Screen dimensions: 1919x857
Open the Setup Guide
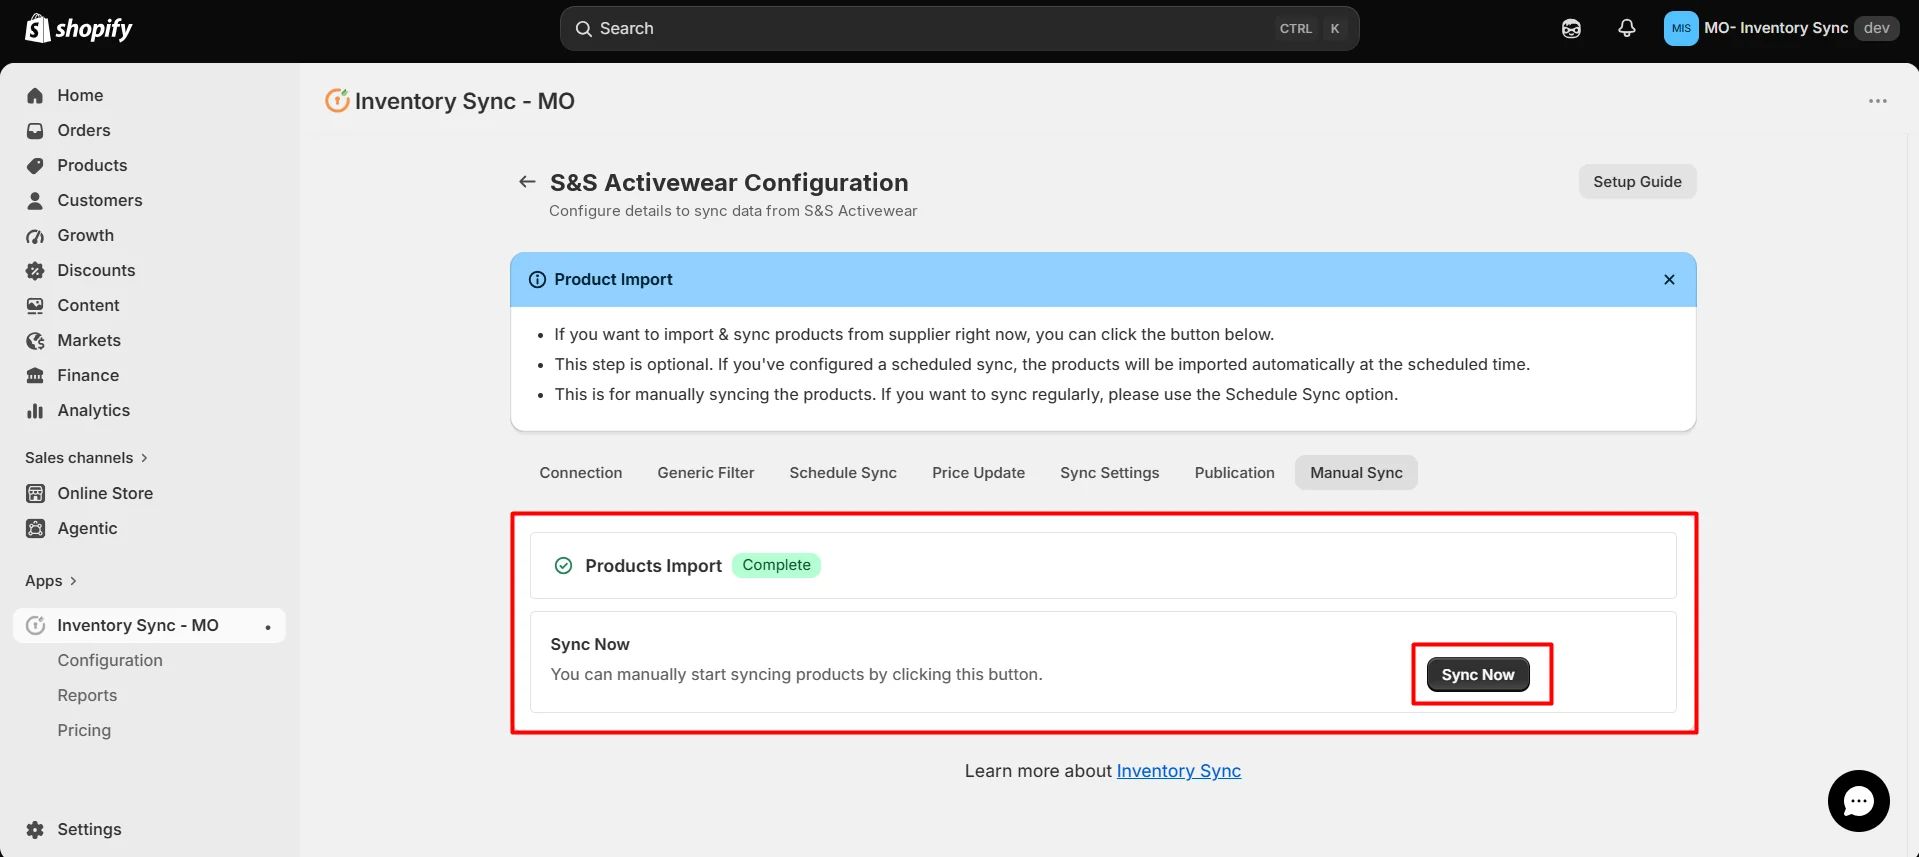coord(1637,182)
